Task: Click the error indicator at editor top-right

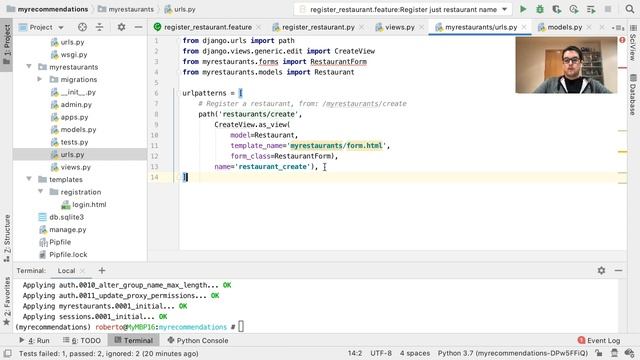Action: tap(622, 40)
